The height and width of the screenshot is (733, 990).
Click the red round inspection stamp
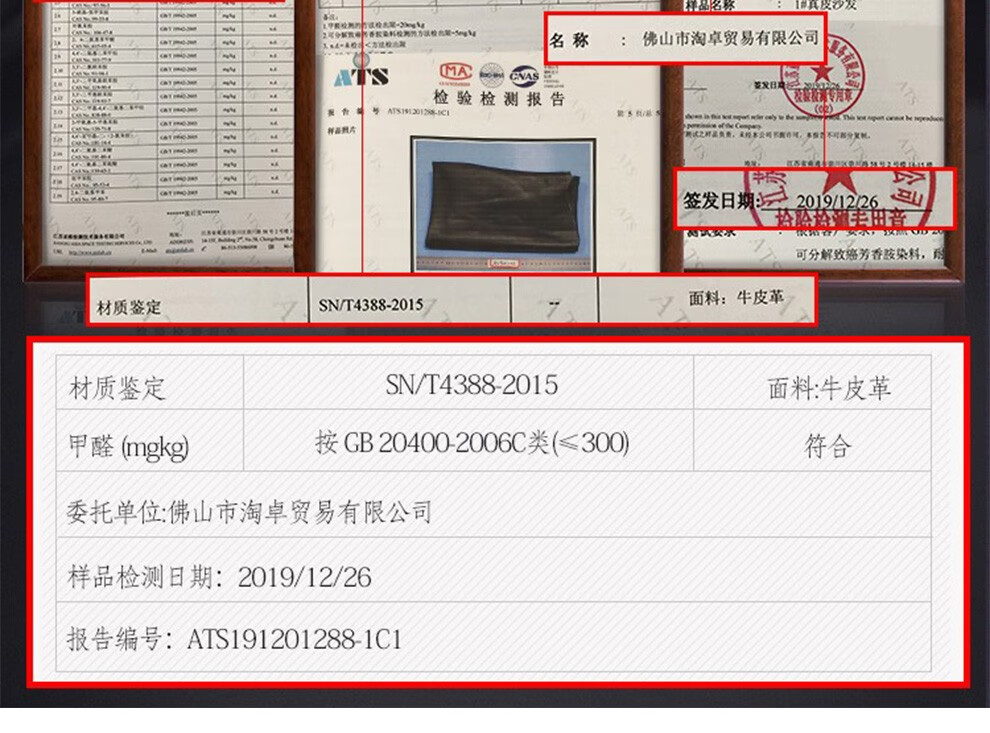[822, 77]
